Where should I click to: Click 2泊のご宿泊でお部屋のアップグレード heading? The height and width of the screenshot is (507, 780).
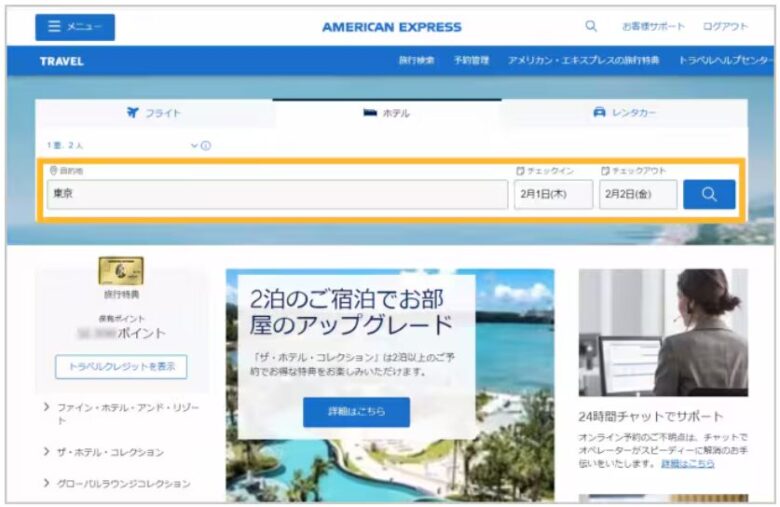[x=350, y=312]
